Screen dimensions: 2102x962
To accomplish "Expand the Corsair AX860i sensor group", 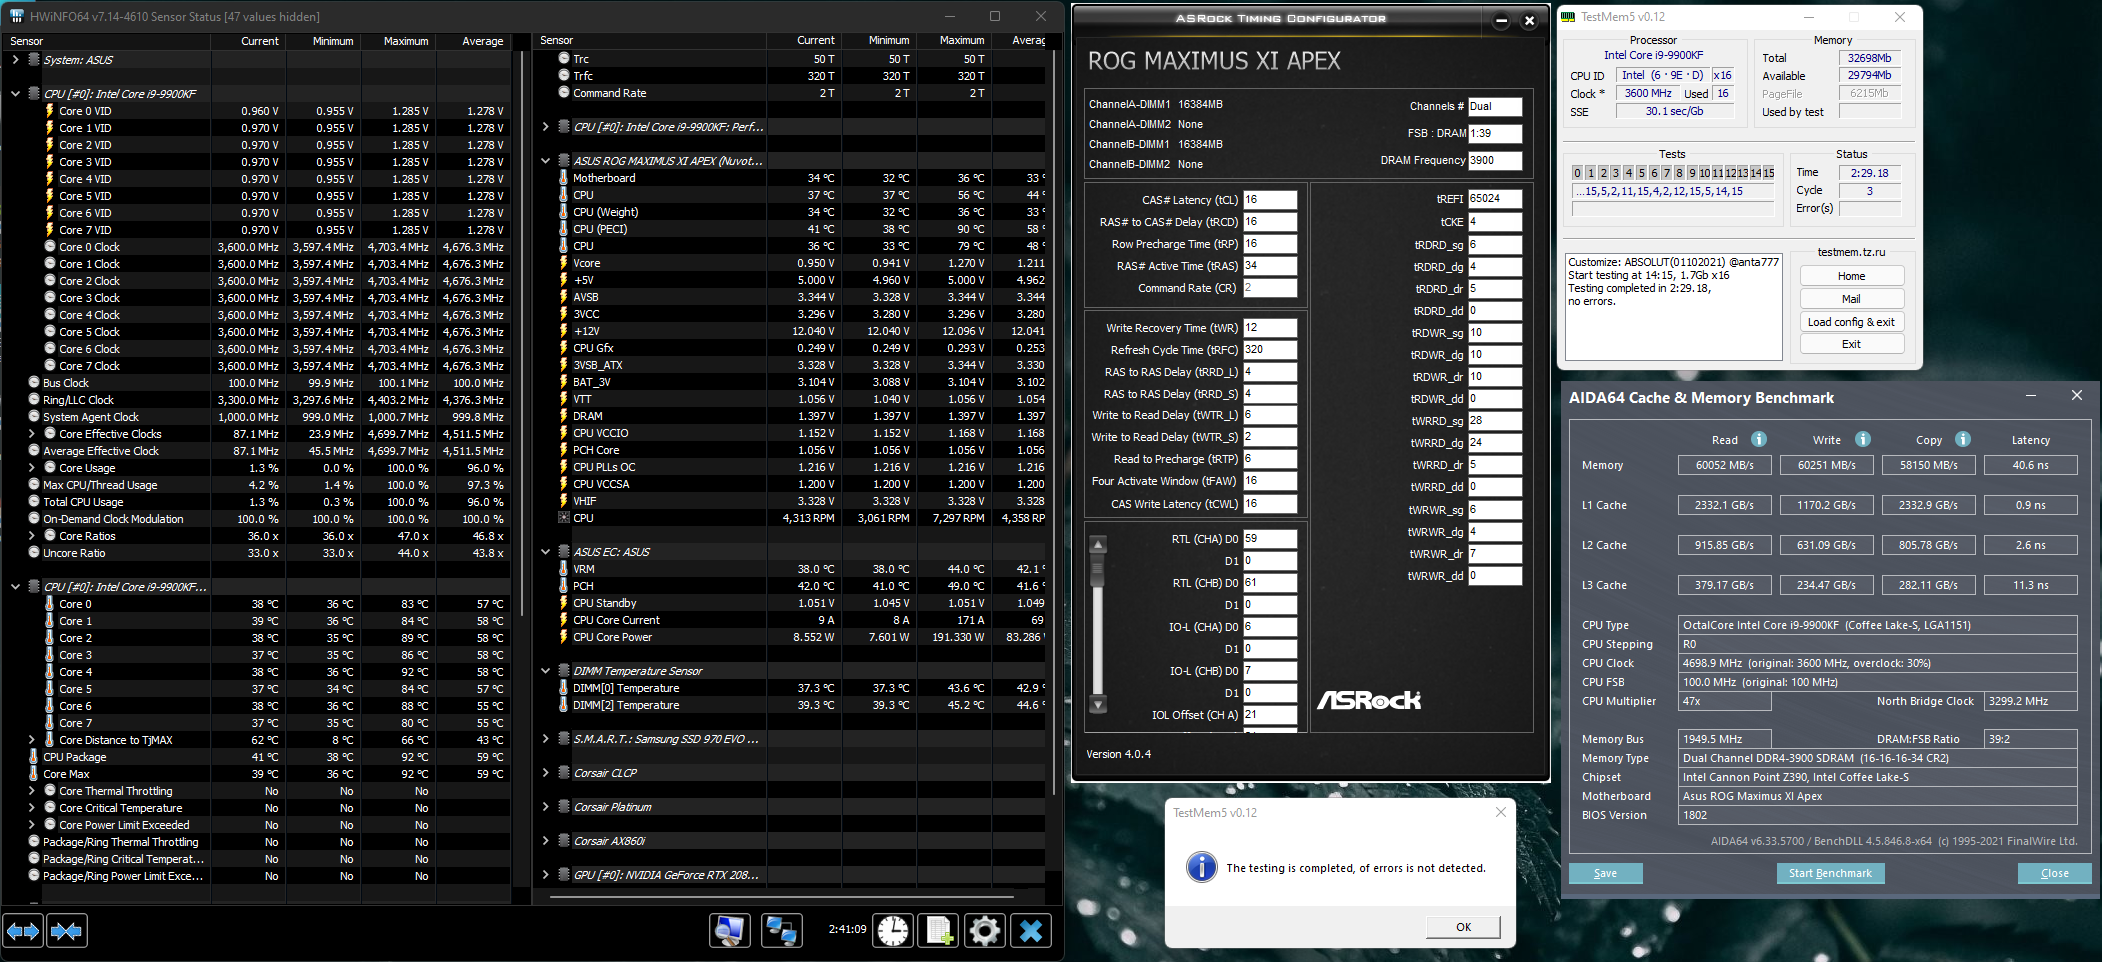I will [545, 841].
